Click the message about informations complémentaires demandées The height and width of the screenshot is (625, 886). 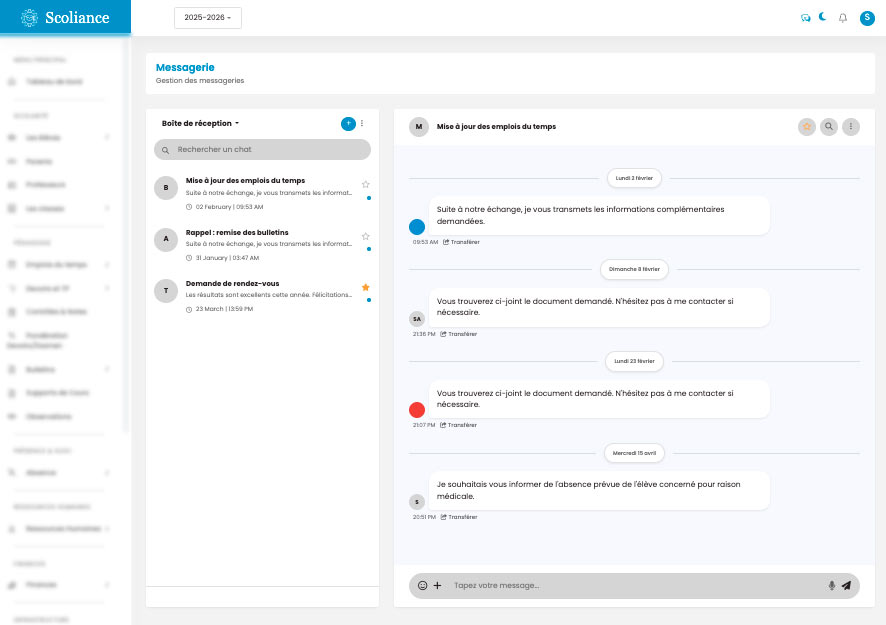[x=599, y=215]
